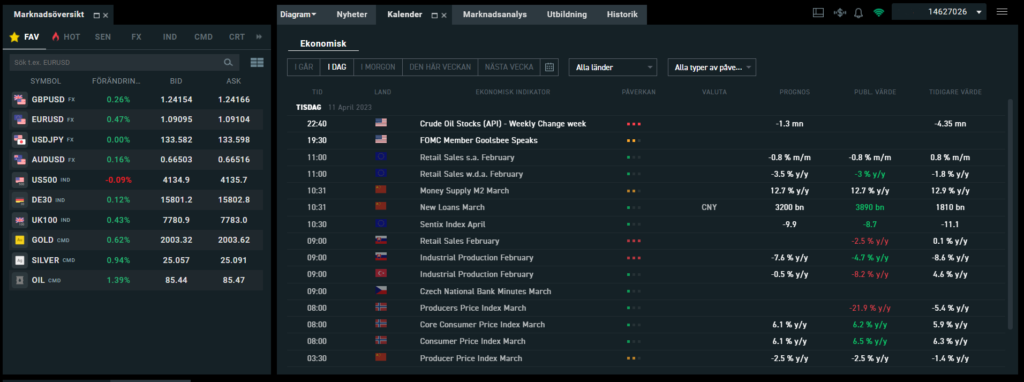The width and height of the screenshot is (1024, 382).
Task: Click GBPUSD bid price 1.24154
Action: tap(176, 100)
